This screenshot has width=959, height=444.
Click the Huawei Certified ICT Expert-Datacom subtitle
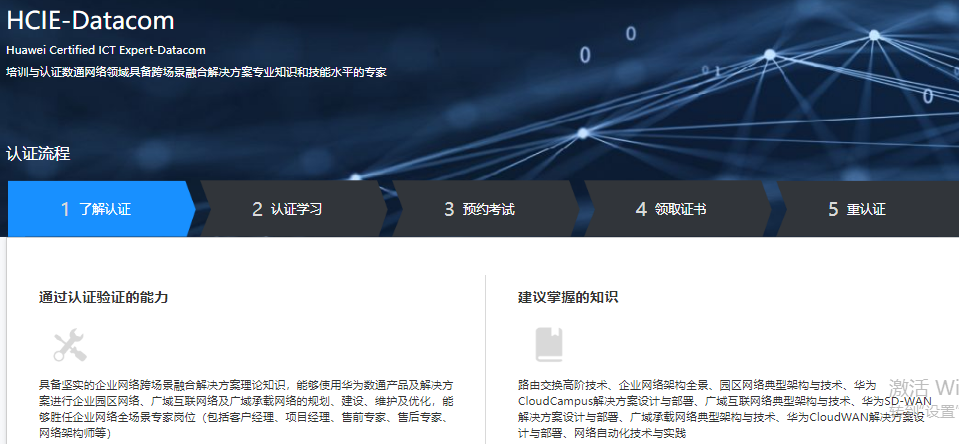pyautogui.click(x=105, y=49)
